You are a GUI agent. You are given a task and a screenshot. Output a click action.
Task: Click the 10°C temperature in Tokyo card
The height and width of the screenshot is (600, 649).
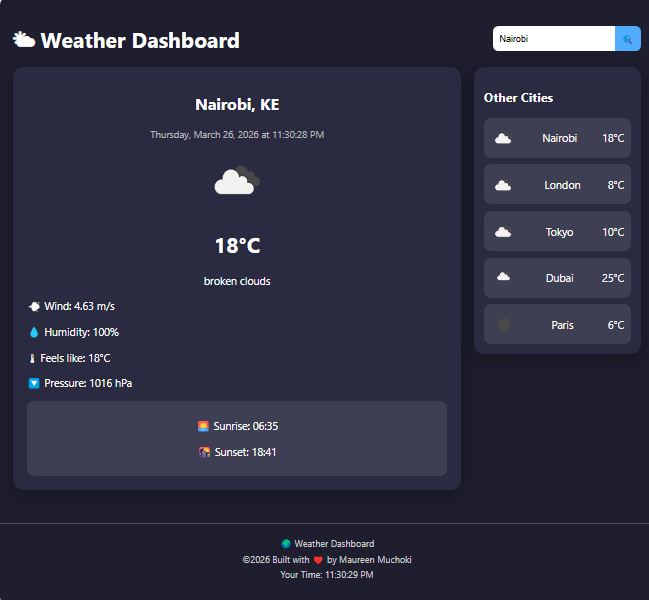[613, 232]
